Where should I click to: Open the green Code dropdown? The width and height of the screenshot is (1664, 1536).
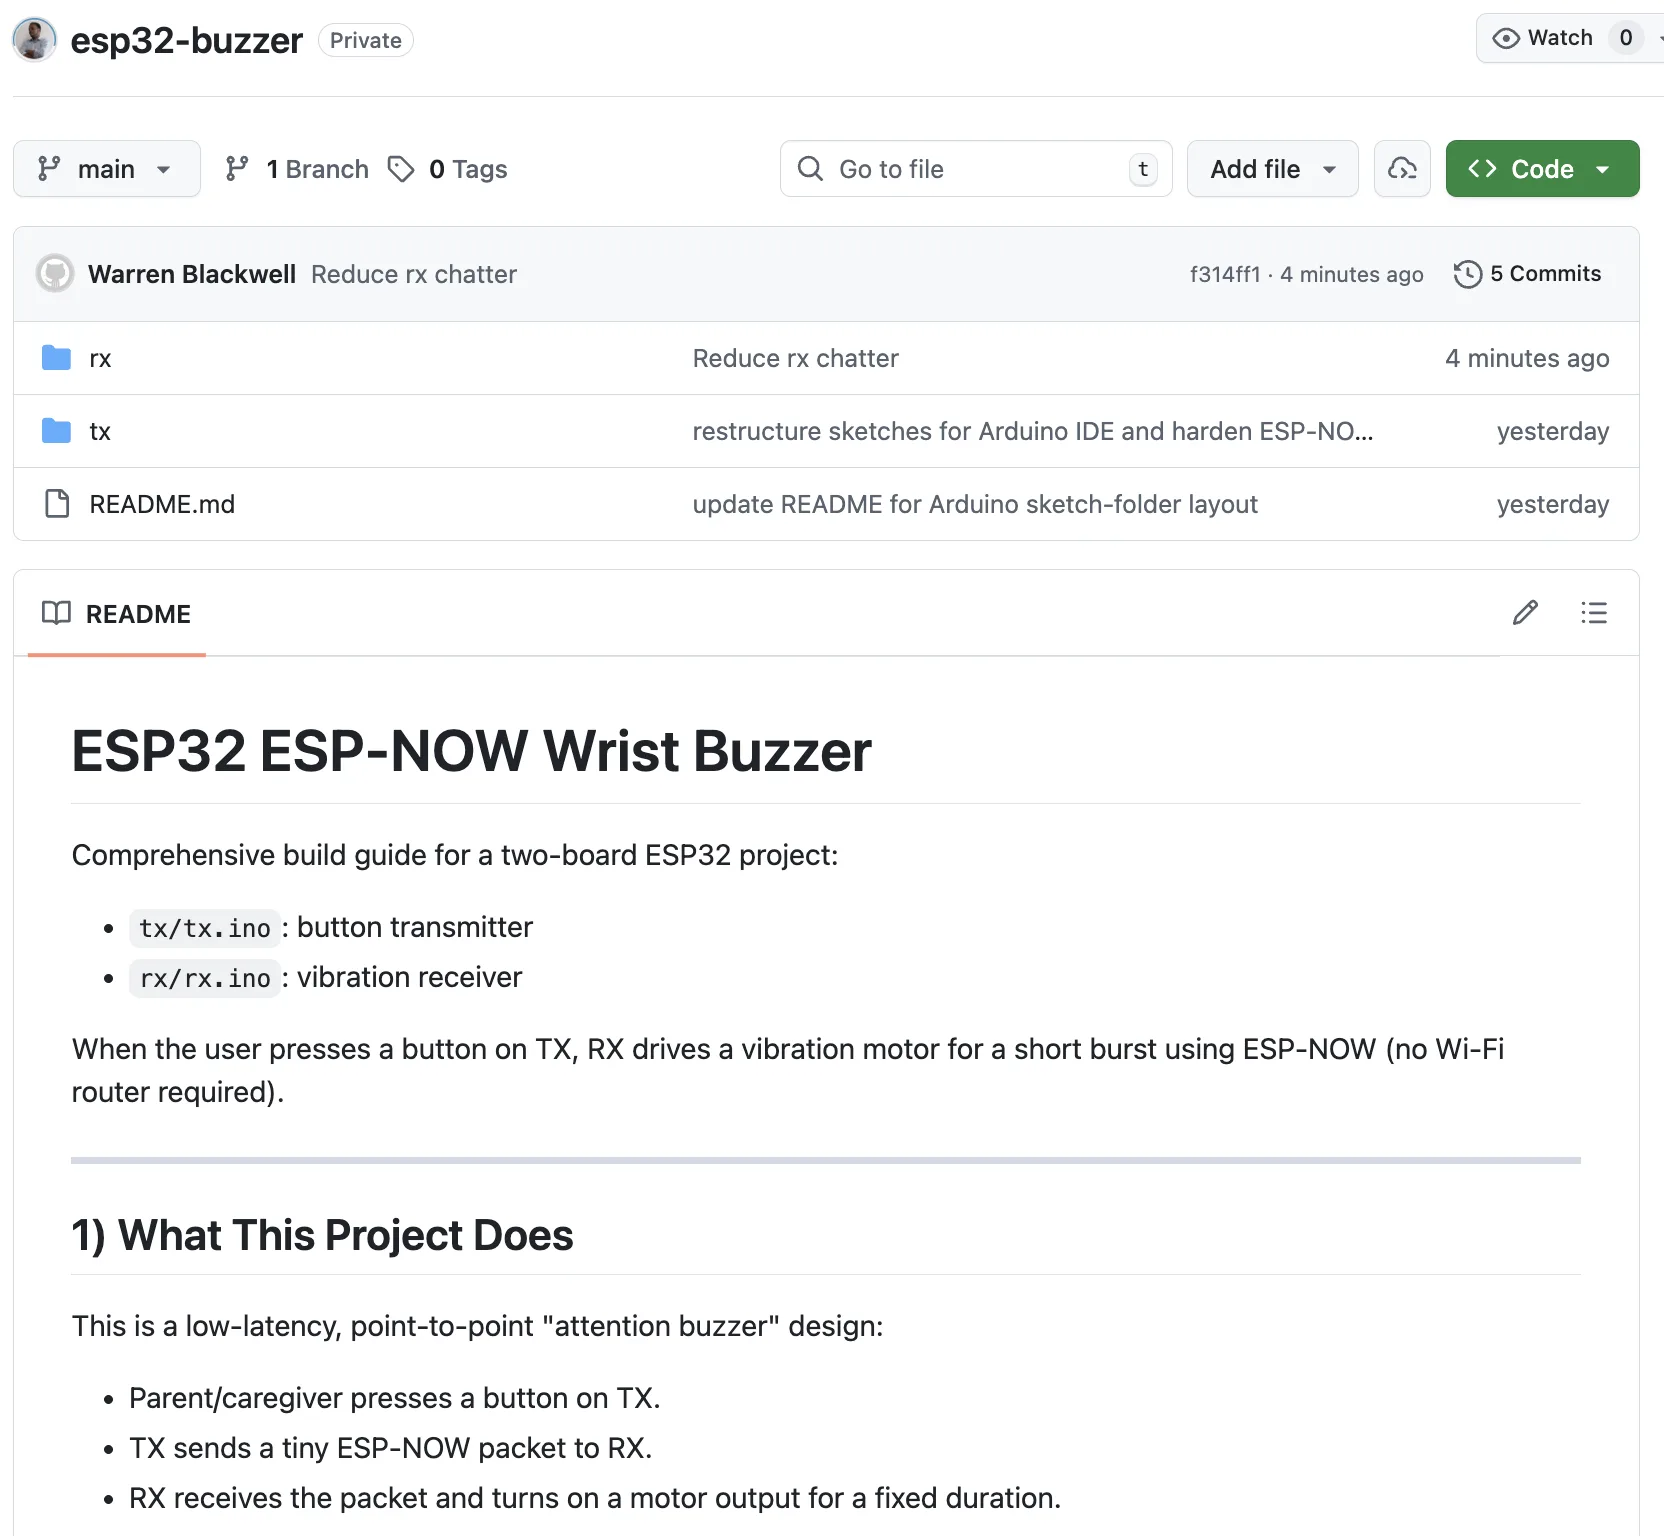coord(1541,168)
